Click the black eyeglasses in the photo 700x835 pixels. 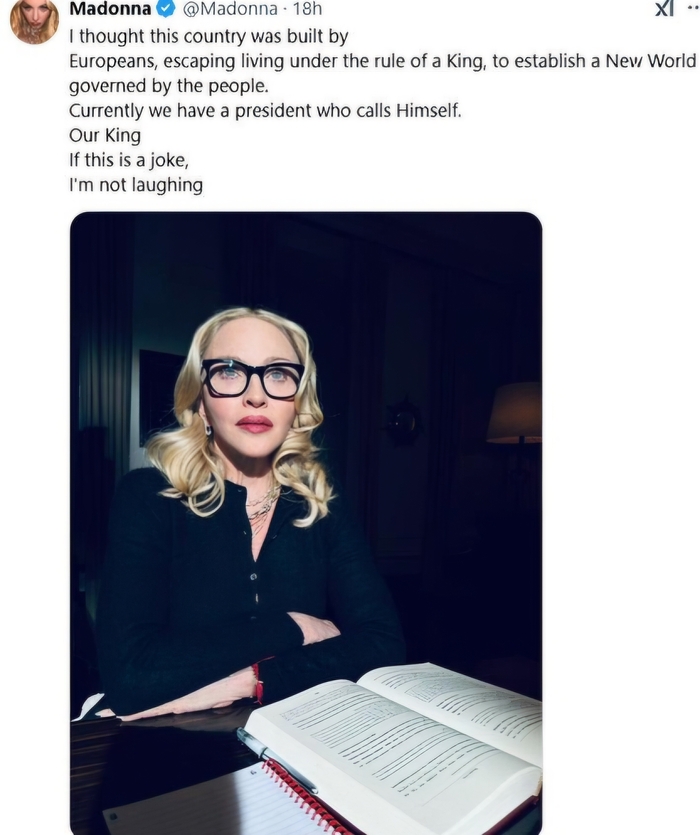pyautogui.click(x=253, y=379)
